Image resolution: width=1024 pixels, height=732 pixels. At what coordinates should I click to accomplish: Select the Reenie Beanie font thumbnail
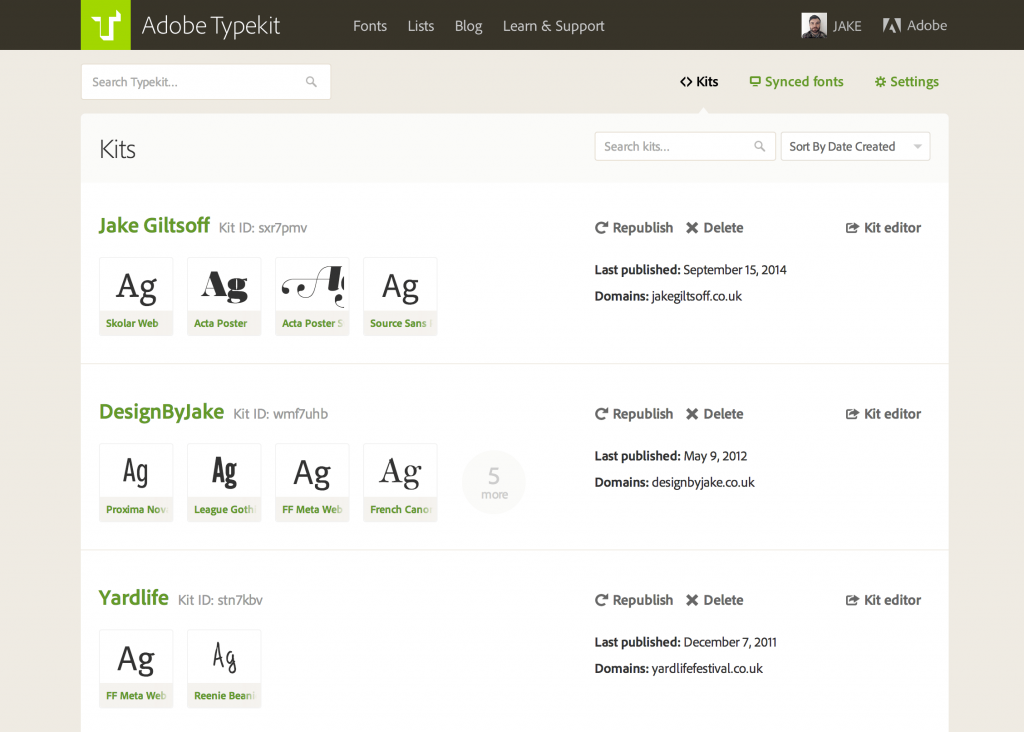point(224,669)
